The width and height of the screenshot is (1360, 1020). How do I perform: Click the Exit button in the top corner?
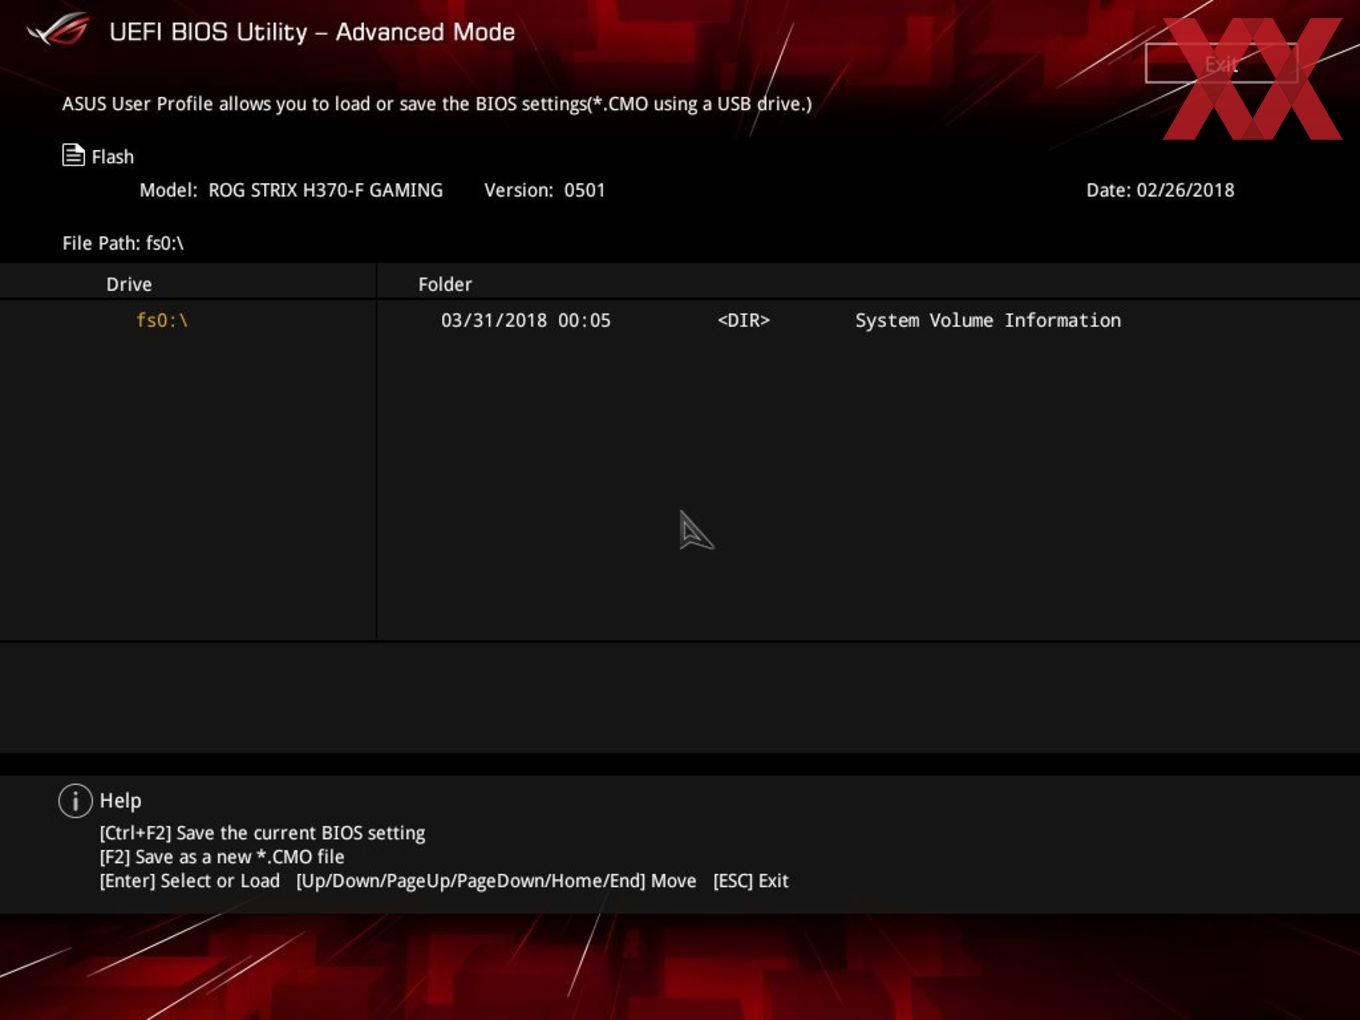tap(1221, 64)
